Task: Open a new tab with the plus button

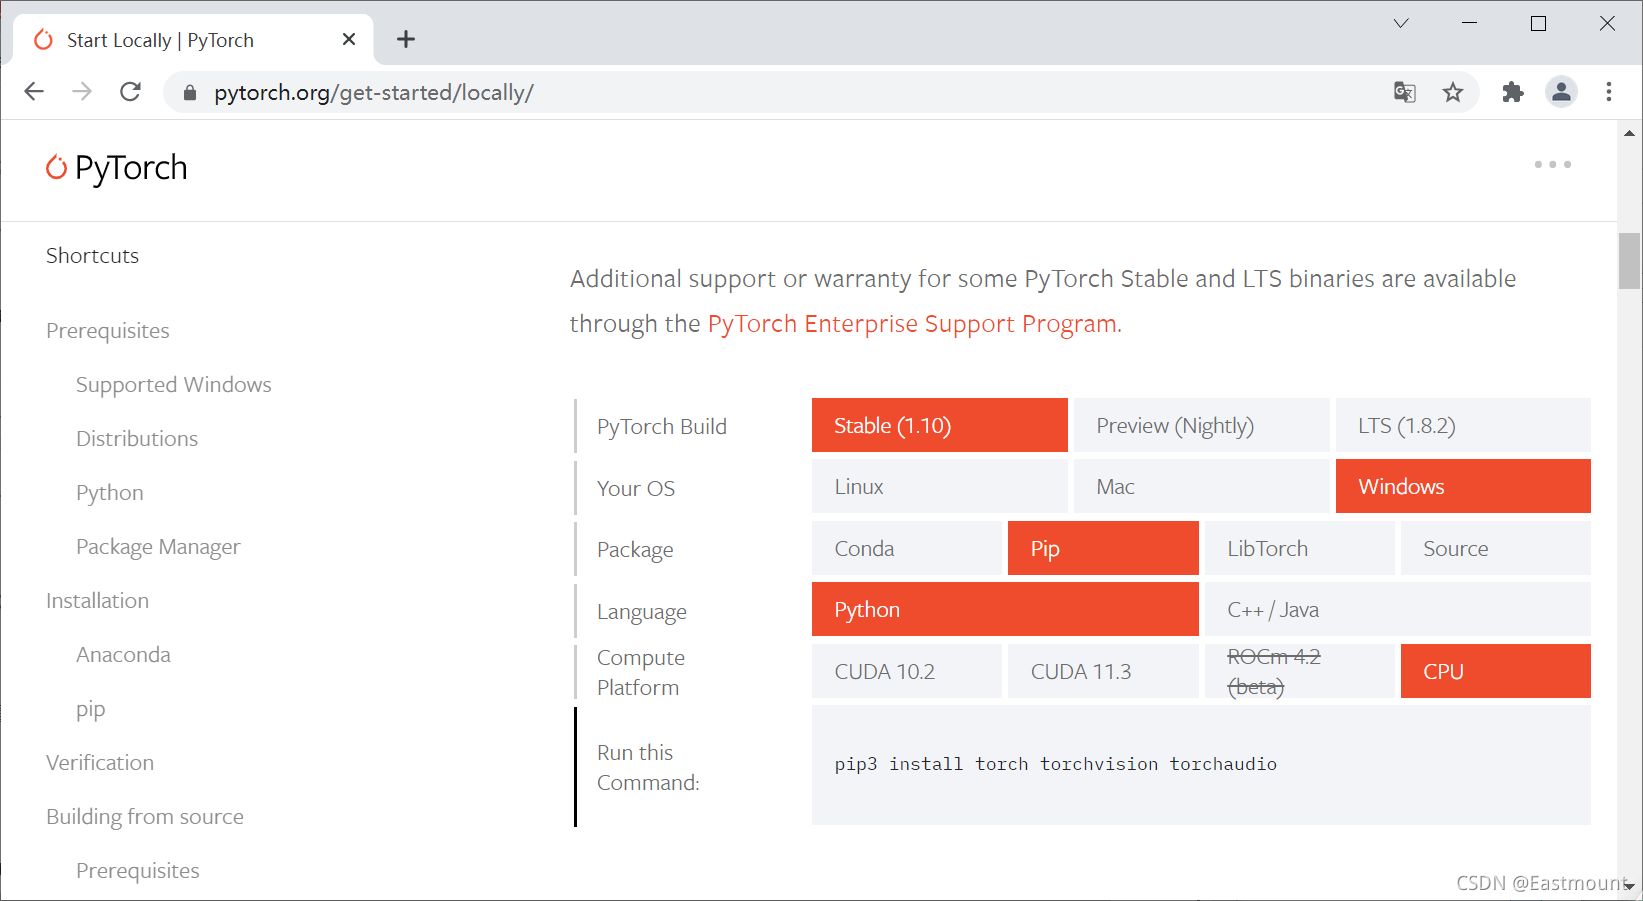Action: coord(406,39)
